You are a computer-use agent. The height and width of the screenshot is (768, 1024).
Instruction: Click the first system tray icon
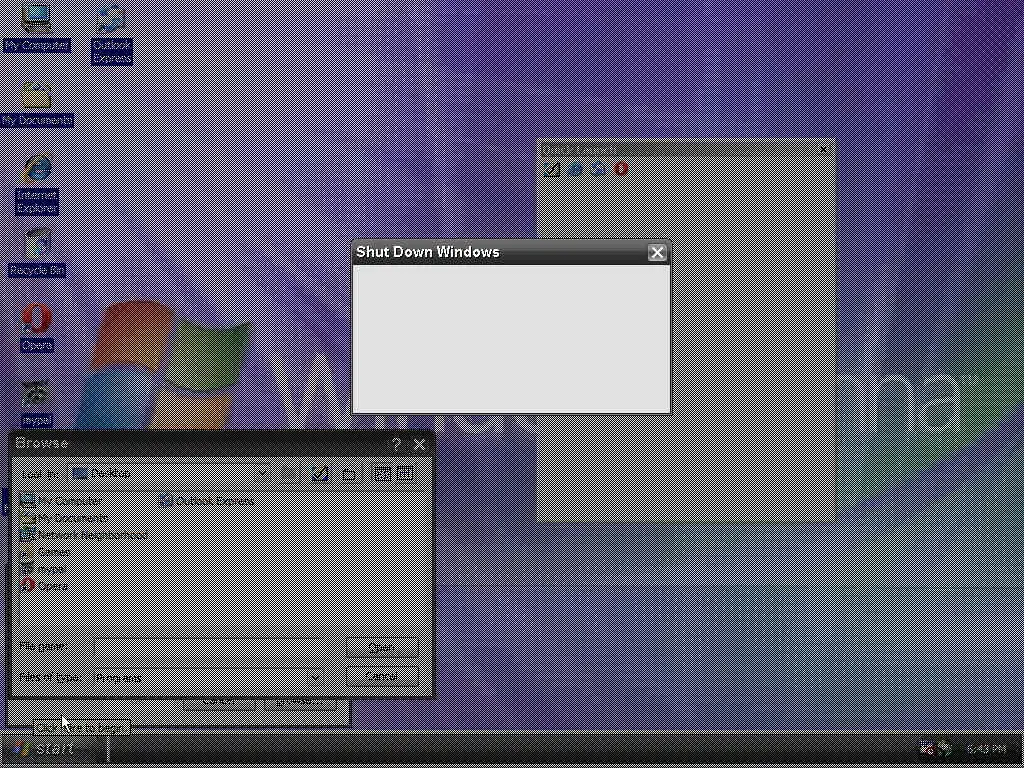tap(926, 748)
